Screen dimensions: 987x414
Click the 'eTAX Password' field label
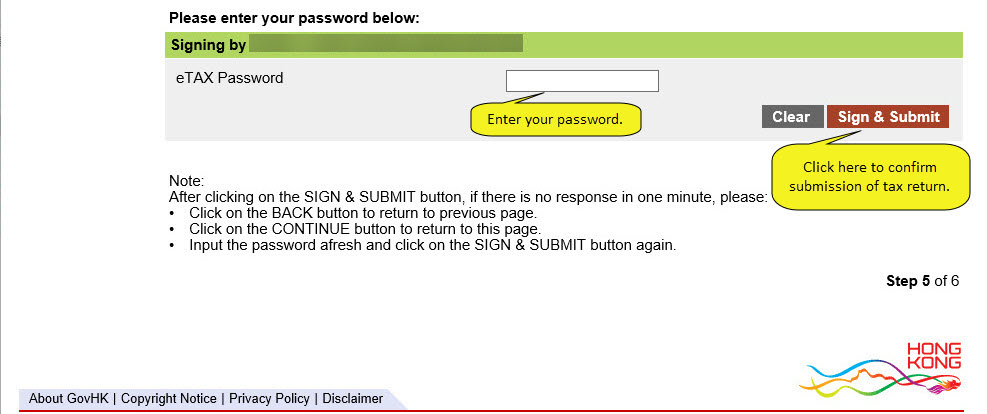(x=229, y=79)
